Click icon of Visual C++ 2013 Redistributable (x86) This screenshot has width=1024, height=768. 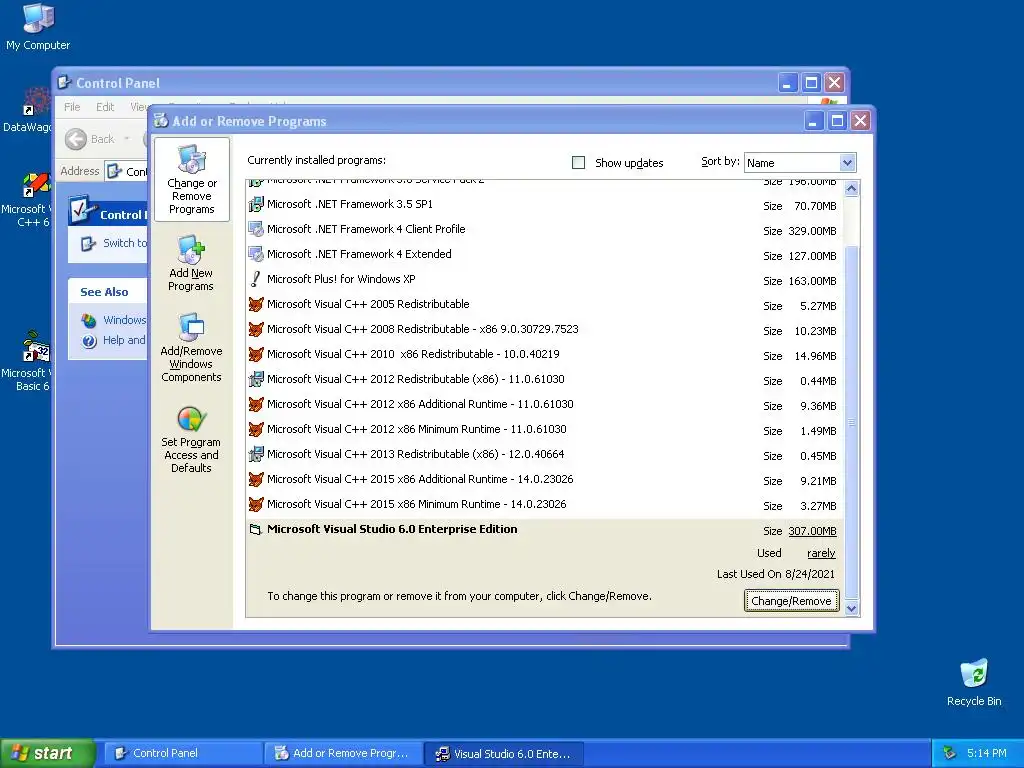click(x=256, y=454)
